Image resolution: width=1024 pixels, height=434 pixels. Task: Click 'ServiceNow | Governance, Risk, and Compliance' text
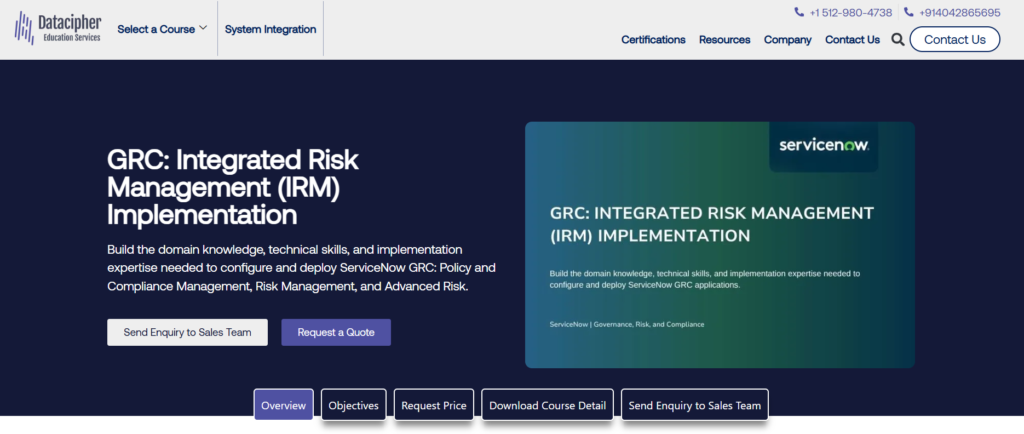[627, 324]
